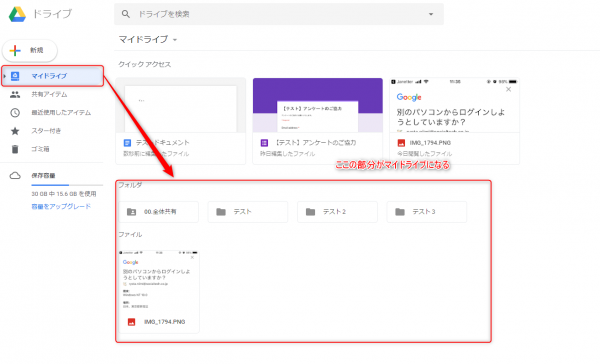This screenshot has width=600, height=364.
Task: Open the テスト folder
Action: (248, 212)
